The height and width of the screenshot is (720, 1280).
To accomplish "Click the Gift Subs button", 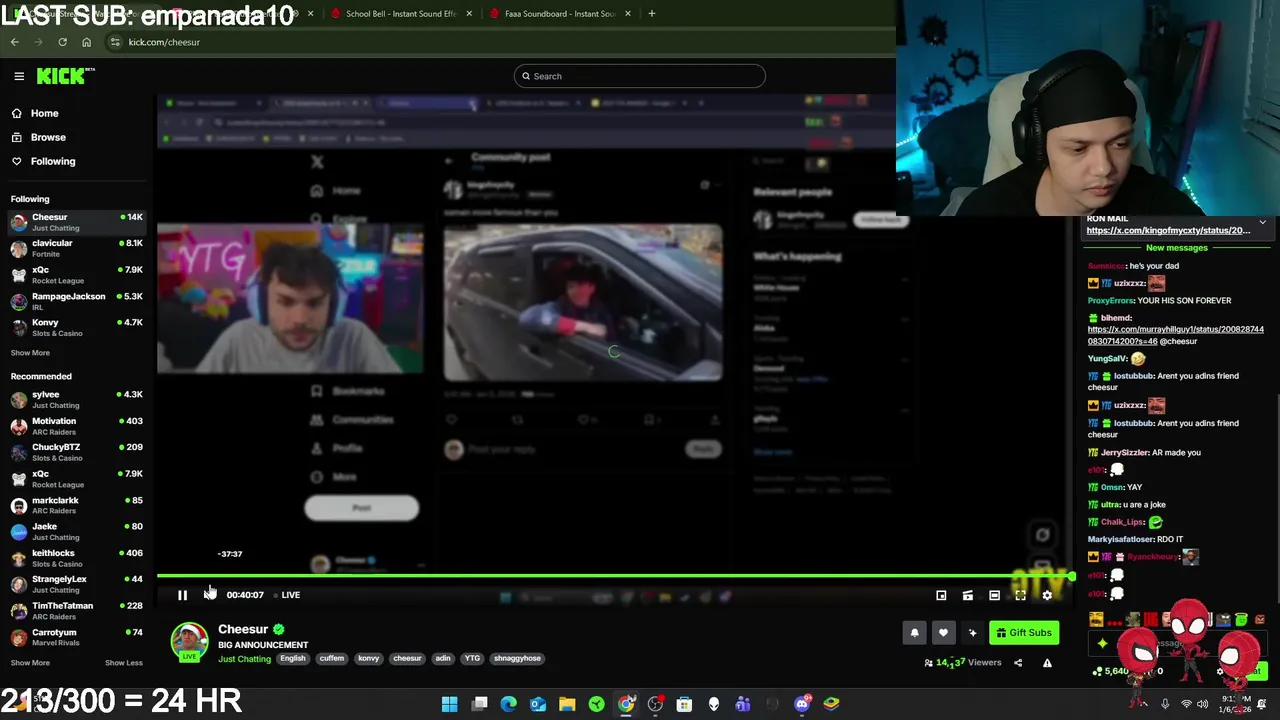I will [x=1024, y=633].
